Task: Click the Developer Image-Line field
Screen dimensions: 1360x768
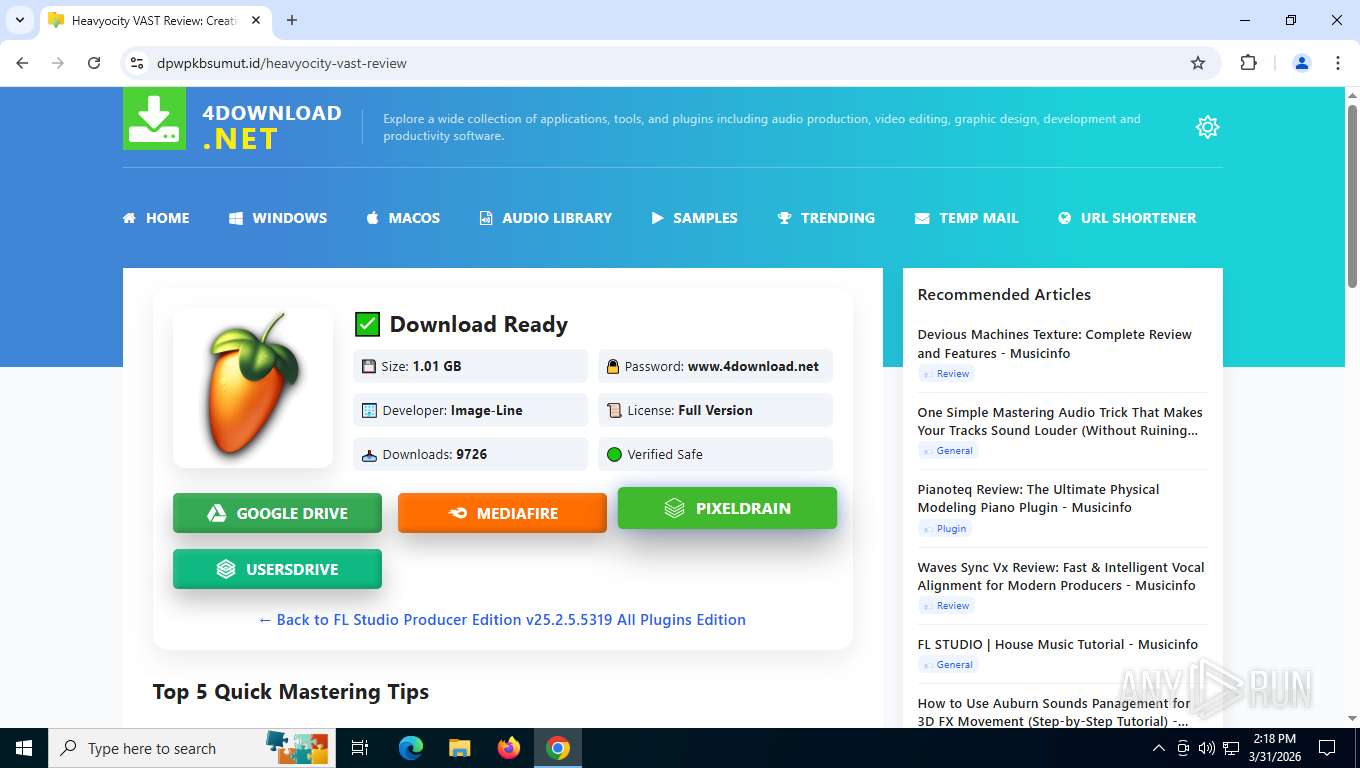Action: click(470, 410)
